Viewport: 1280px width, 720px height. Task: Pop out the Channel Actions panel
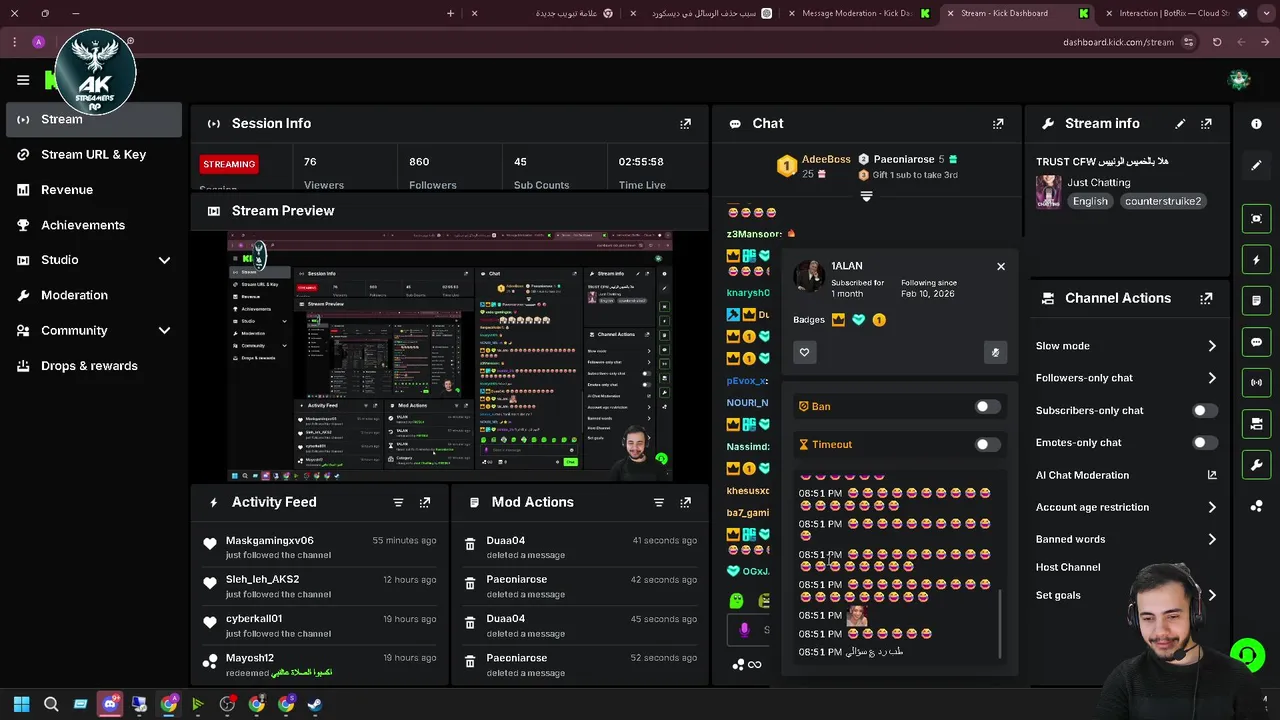coord(1206,299)
